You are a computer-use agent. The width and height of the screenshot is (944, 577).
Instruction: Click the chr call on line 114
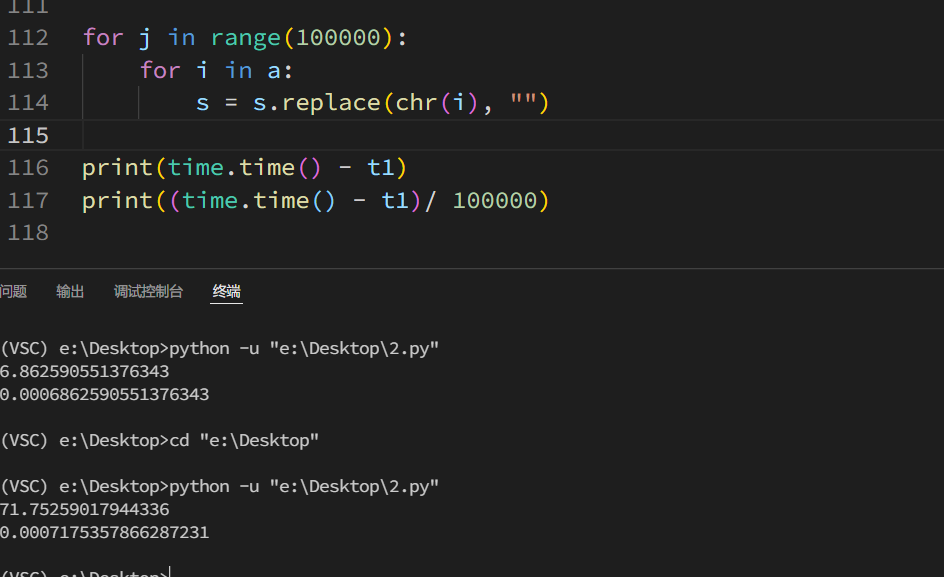tap(416, 103)
